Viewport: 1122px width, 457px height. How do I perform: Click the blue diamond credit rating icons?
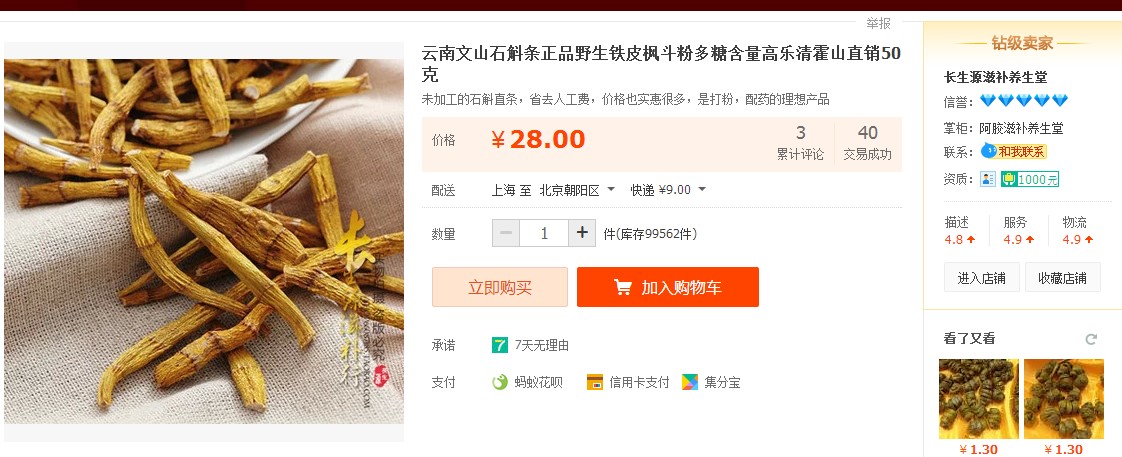point(1024,101)
